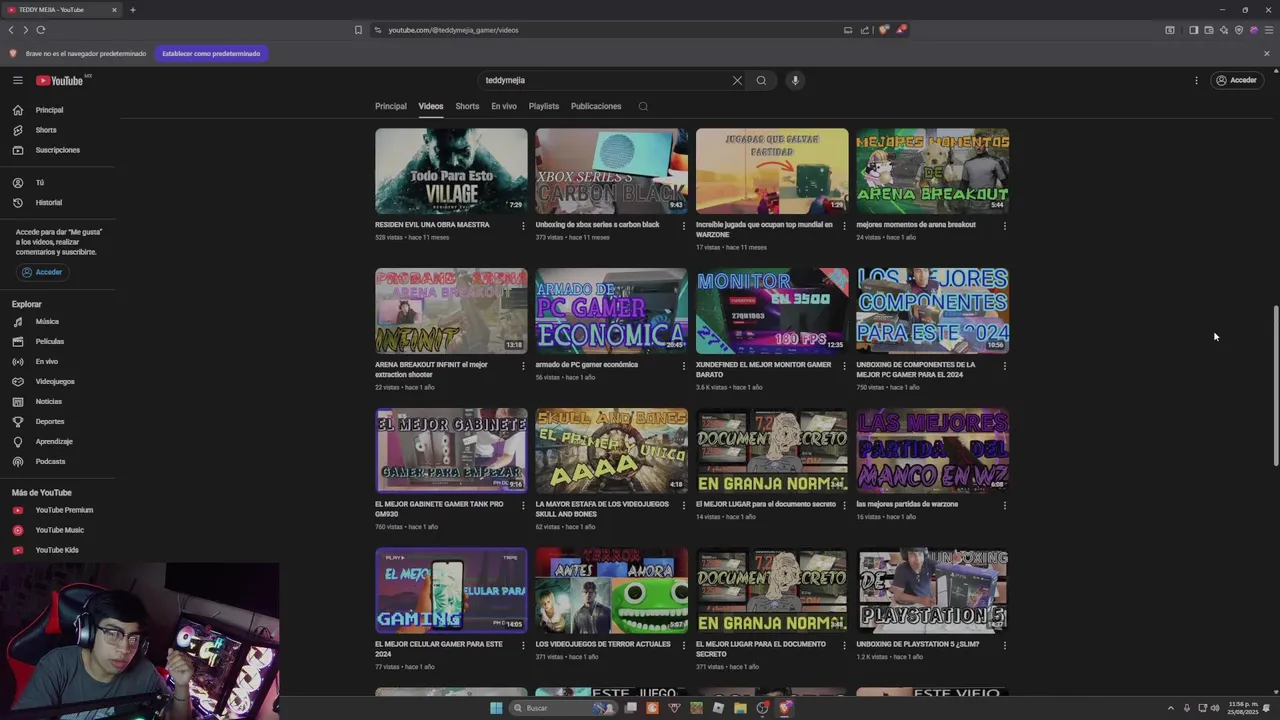
Task: Bookmark this page via the bookmark icon
Action: coord(358,30)
